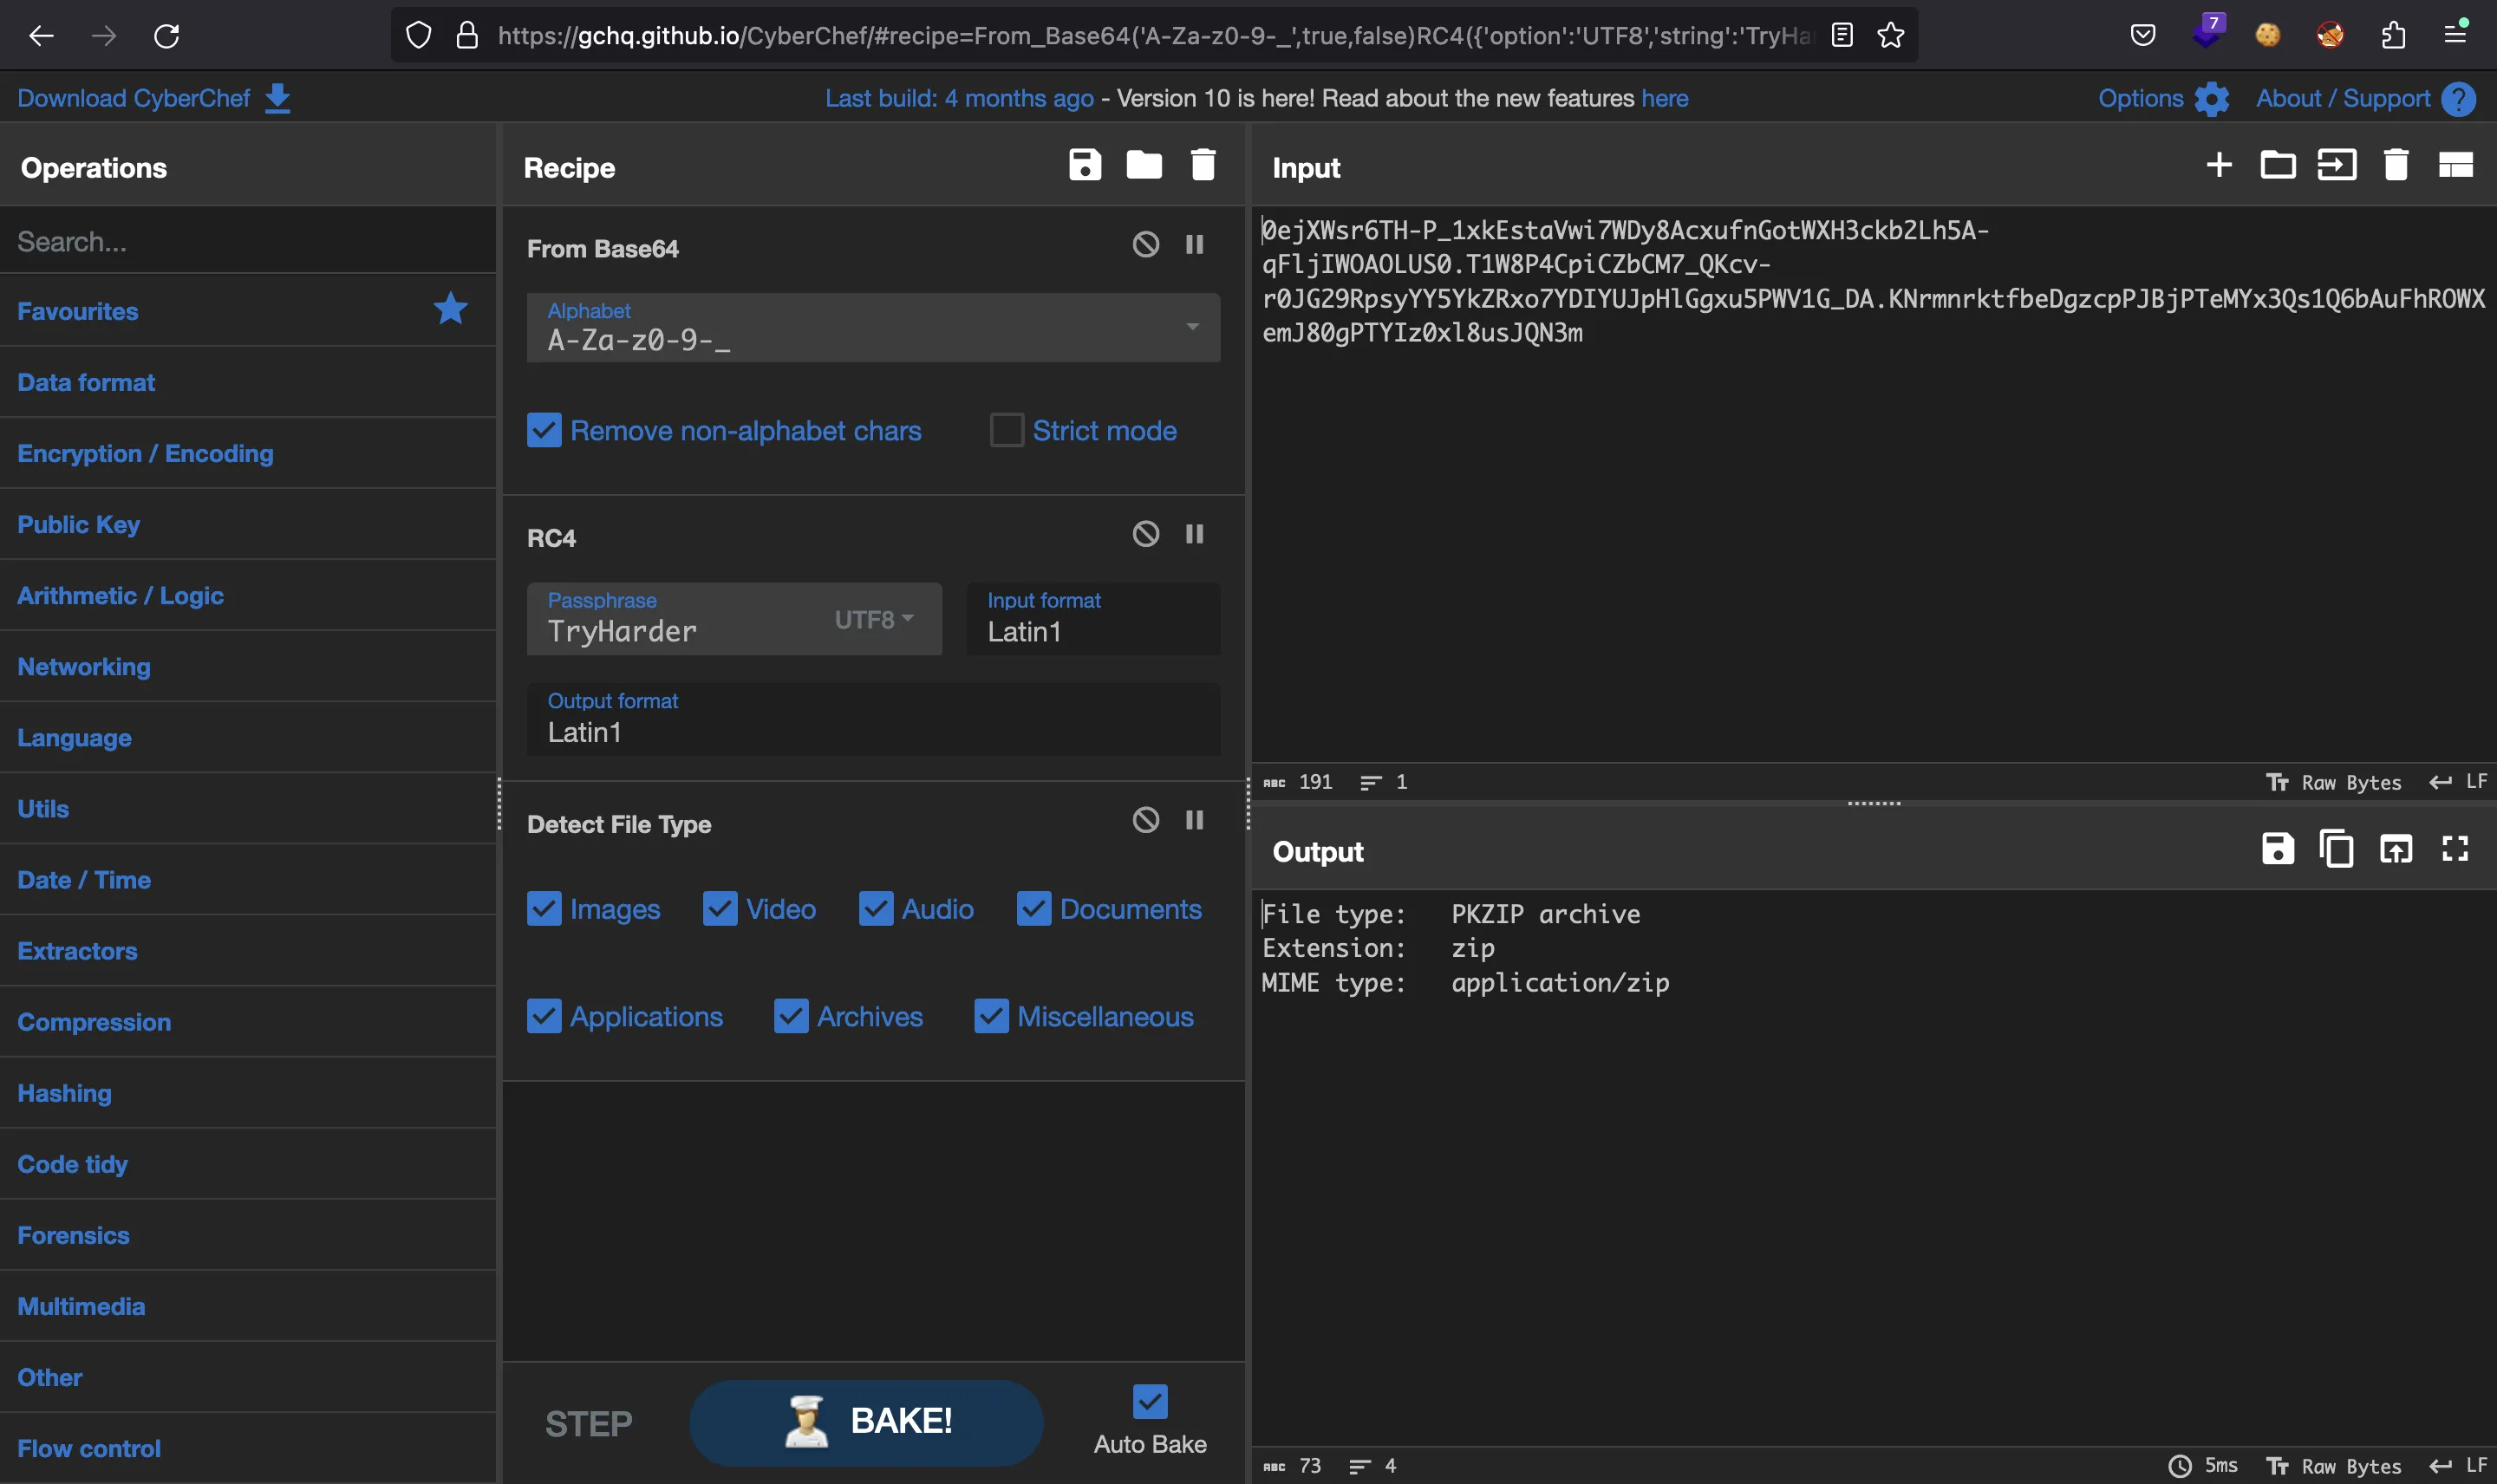Open the Options link
The image size is (2497, 1484).
tap(2140, 99)
